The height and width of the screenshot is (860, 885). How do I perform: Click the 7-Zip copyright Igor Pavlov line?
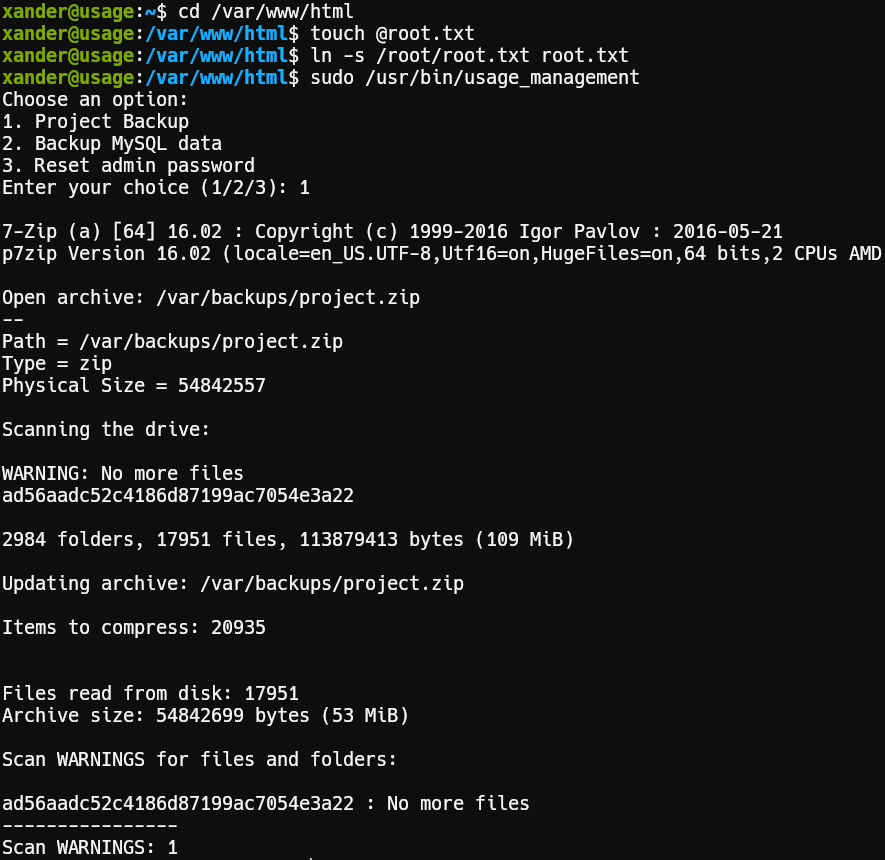(x=392, y=231)
